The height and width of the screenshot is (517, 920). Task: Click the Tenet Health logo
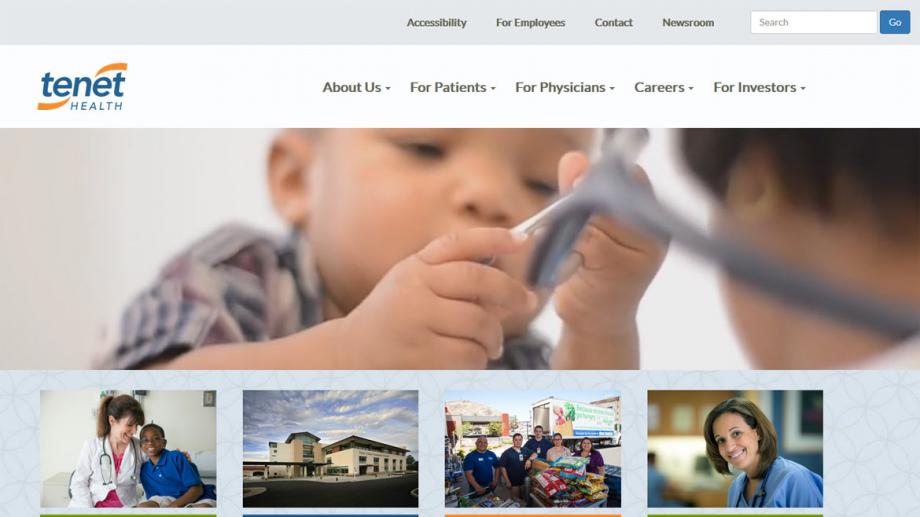(x=82, y=87)
